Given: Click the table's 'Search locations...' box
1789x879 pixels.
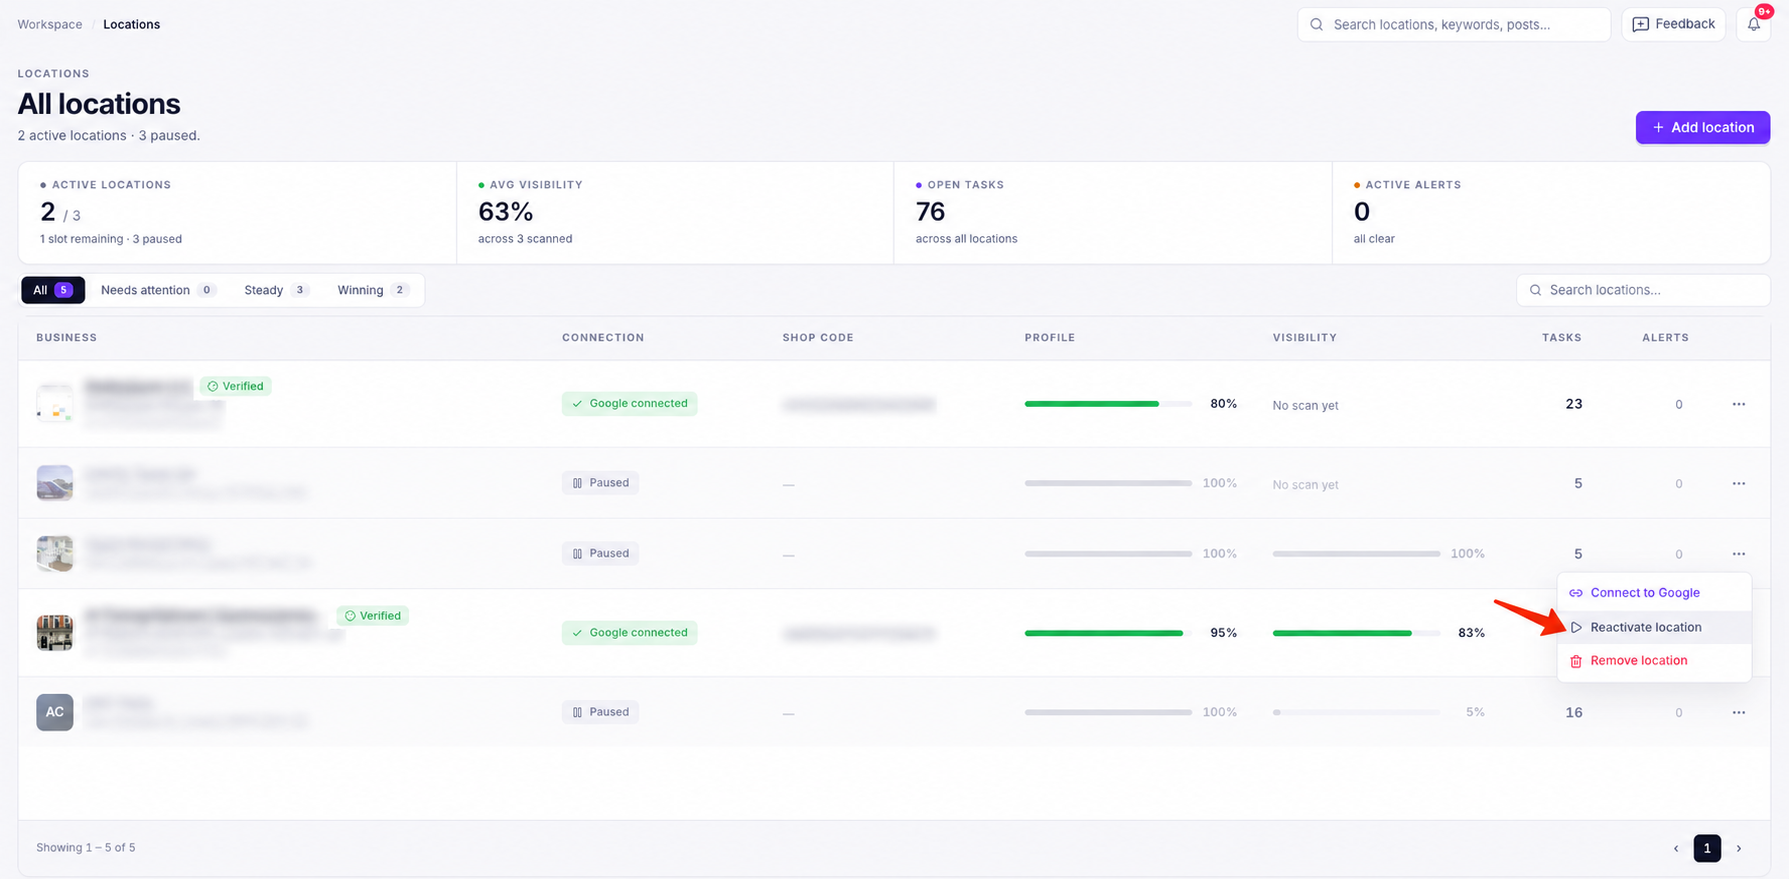Looking at the screenshot, I should [1643, 290].
